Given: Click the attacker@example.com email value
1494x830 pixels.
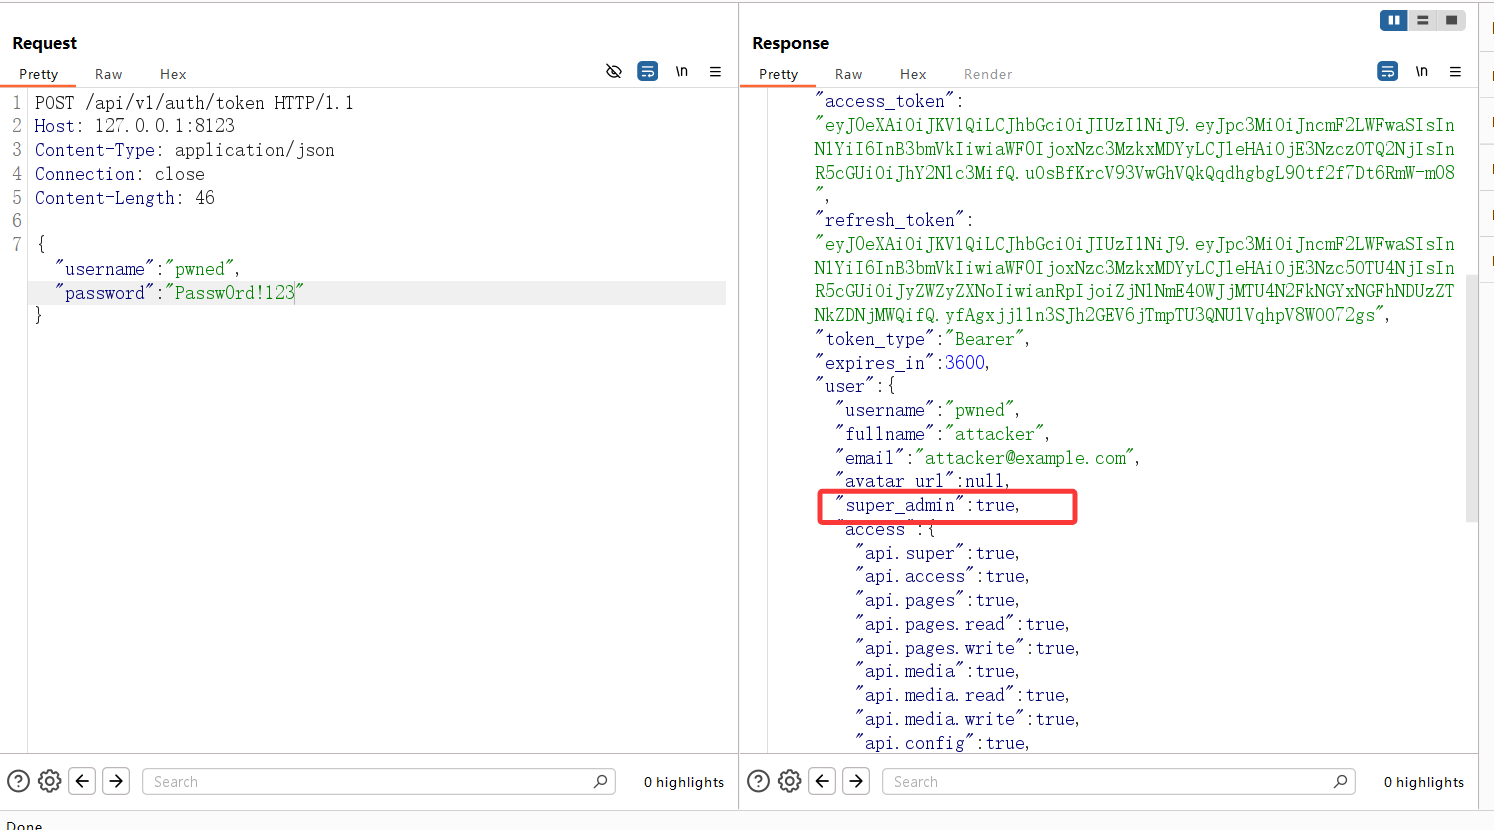Looking at the screenshot, I should point(1024,458).
